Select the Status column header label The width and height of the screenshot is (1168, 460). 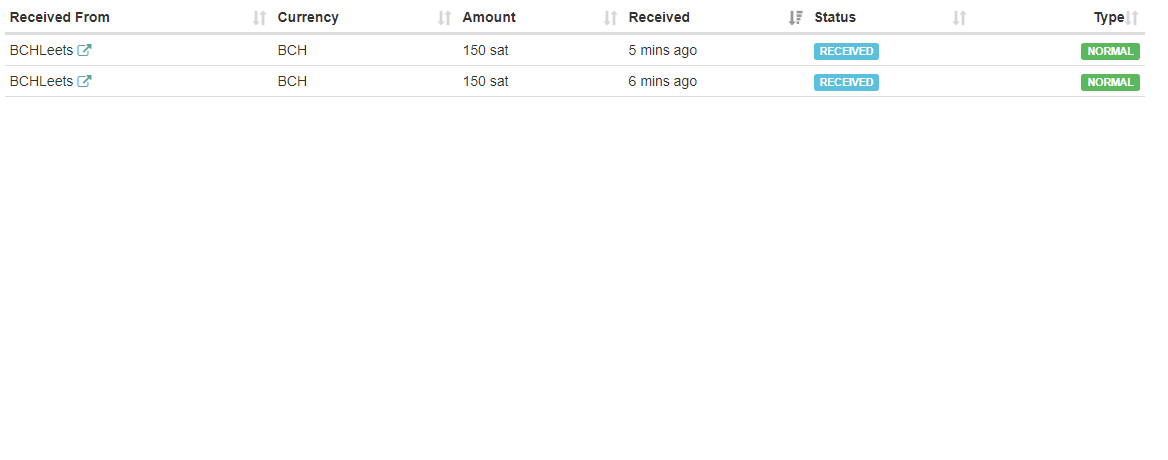pos(835,18)
